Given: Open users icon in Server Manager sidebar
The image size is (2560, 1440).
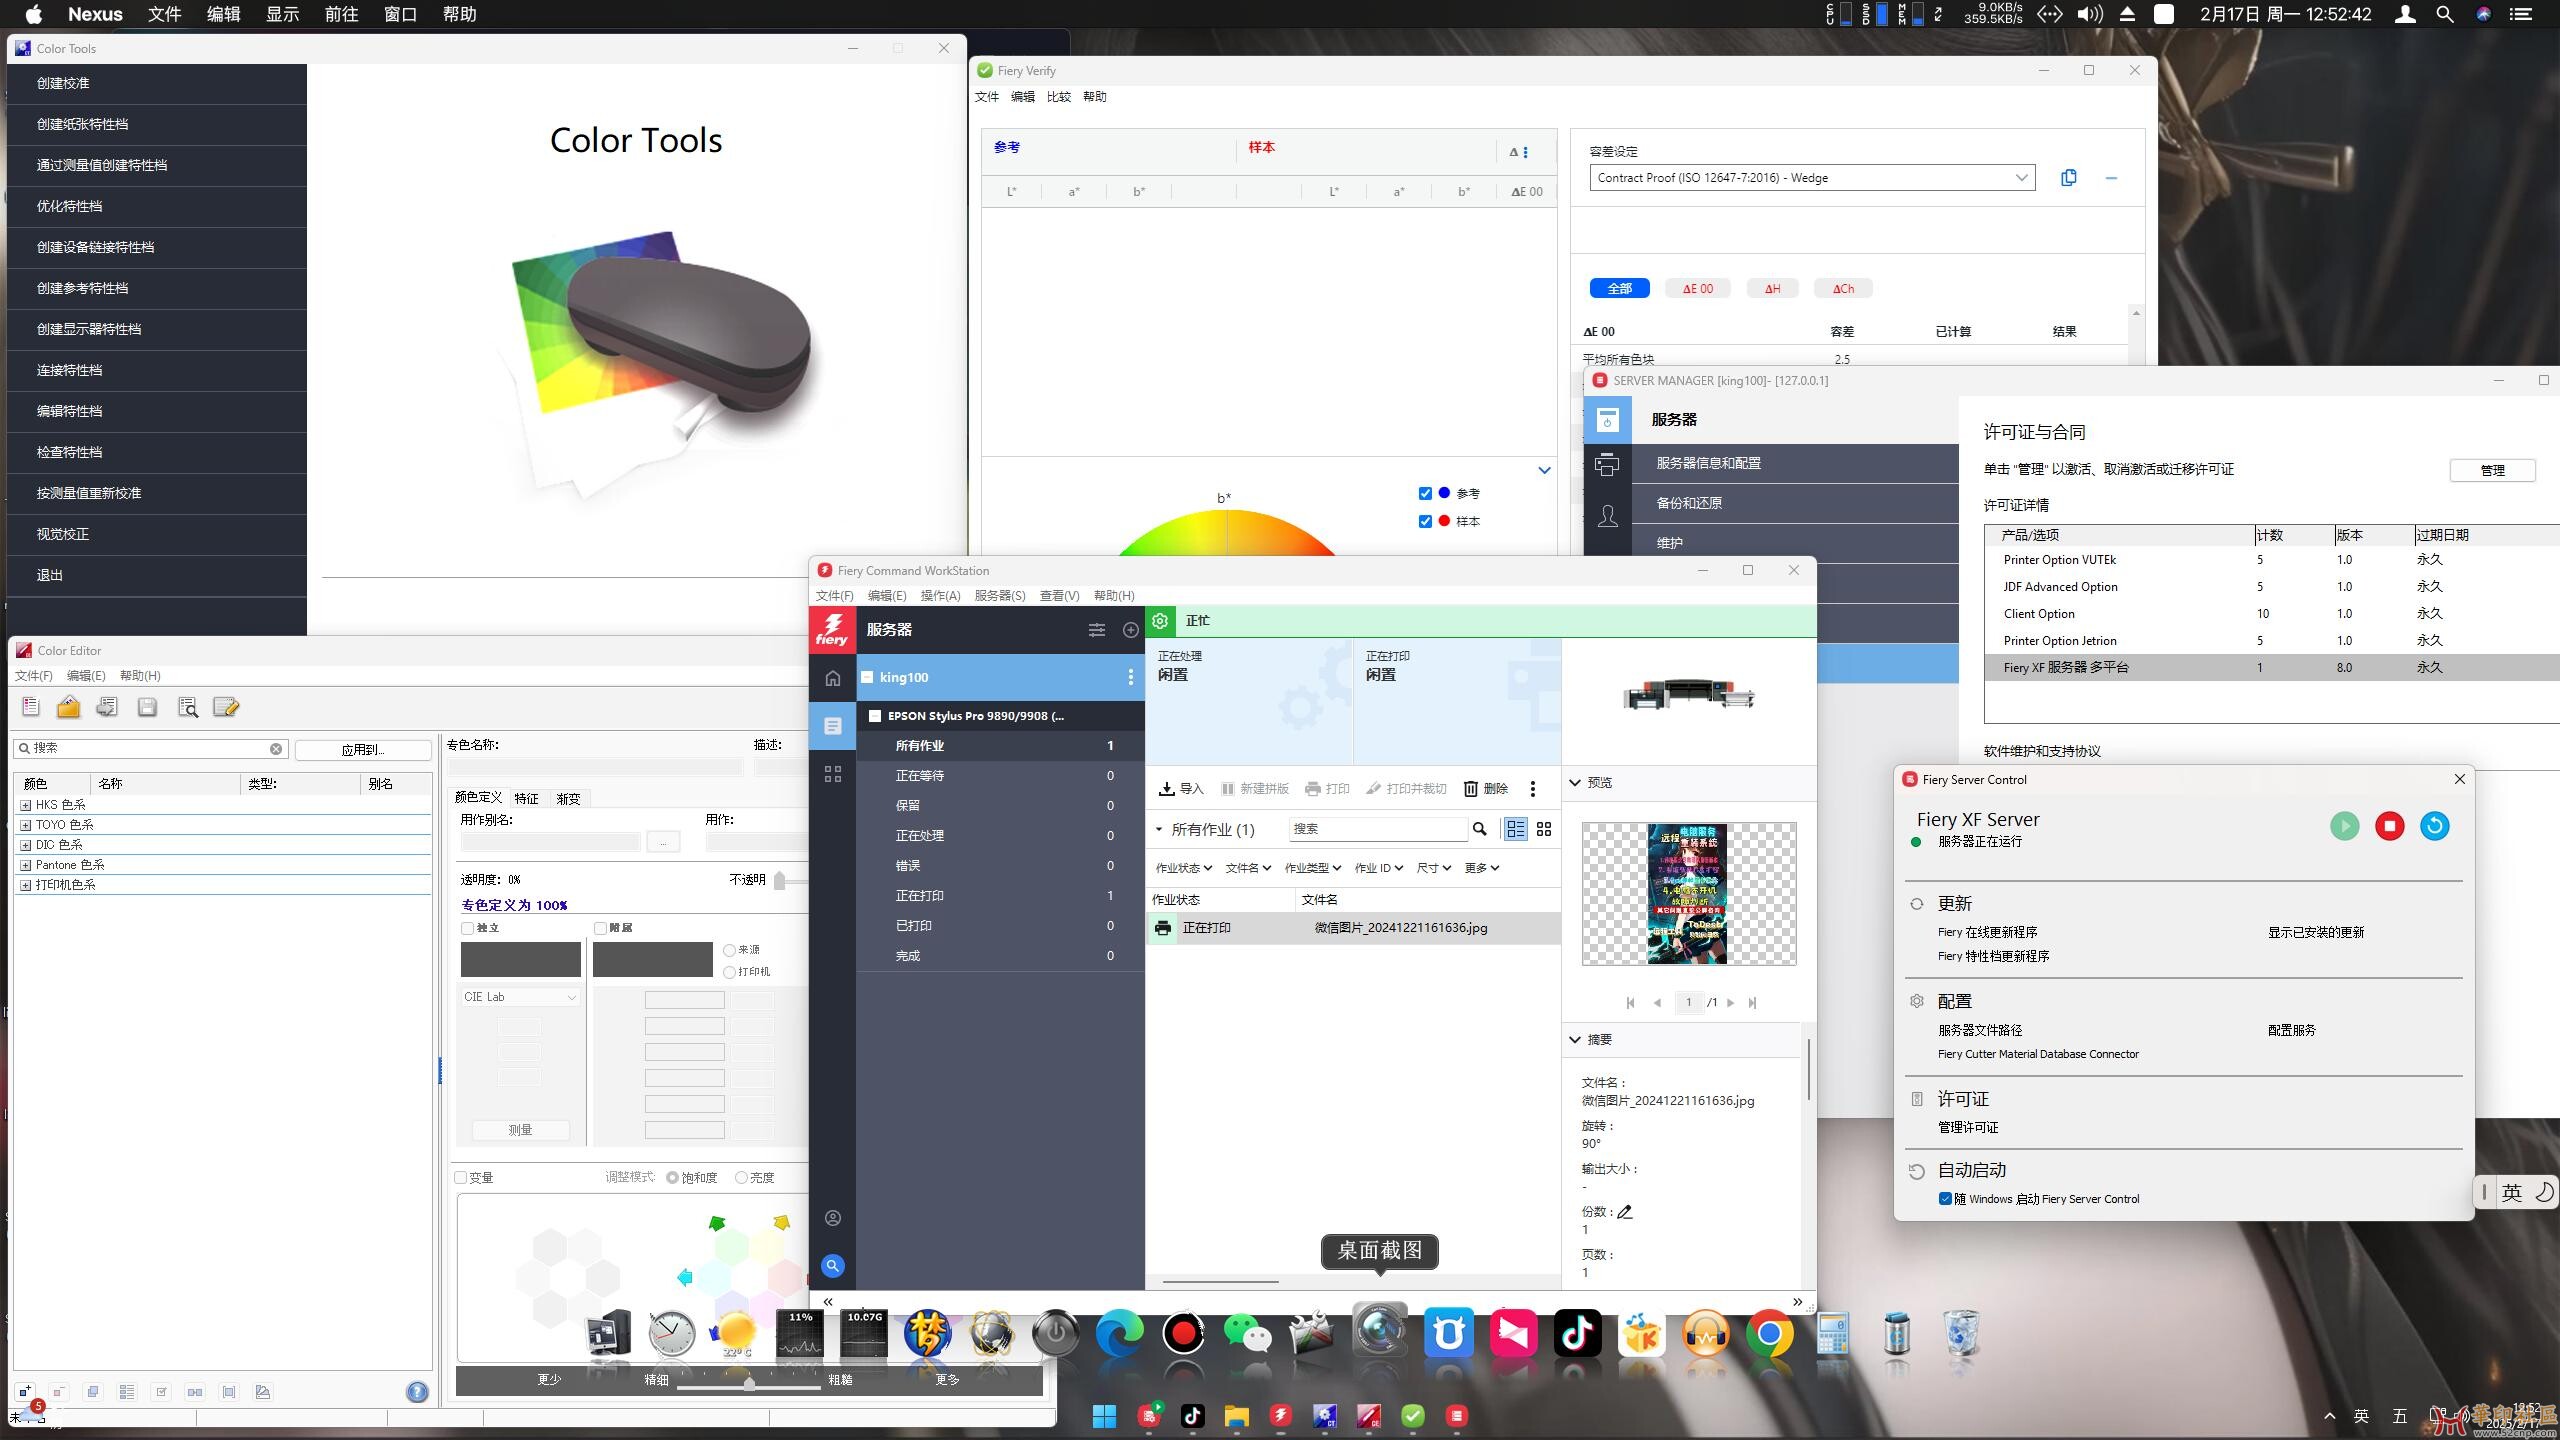Looking at the screenshot, I should point(1607,516).
